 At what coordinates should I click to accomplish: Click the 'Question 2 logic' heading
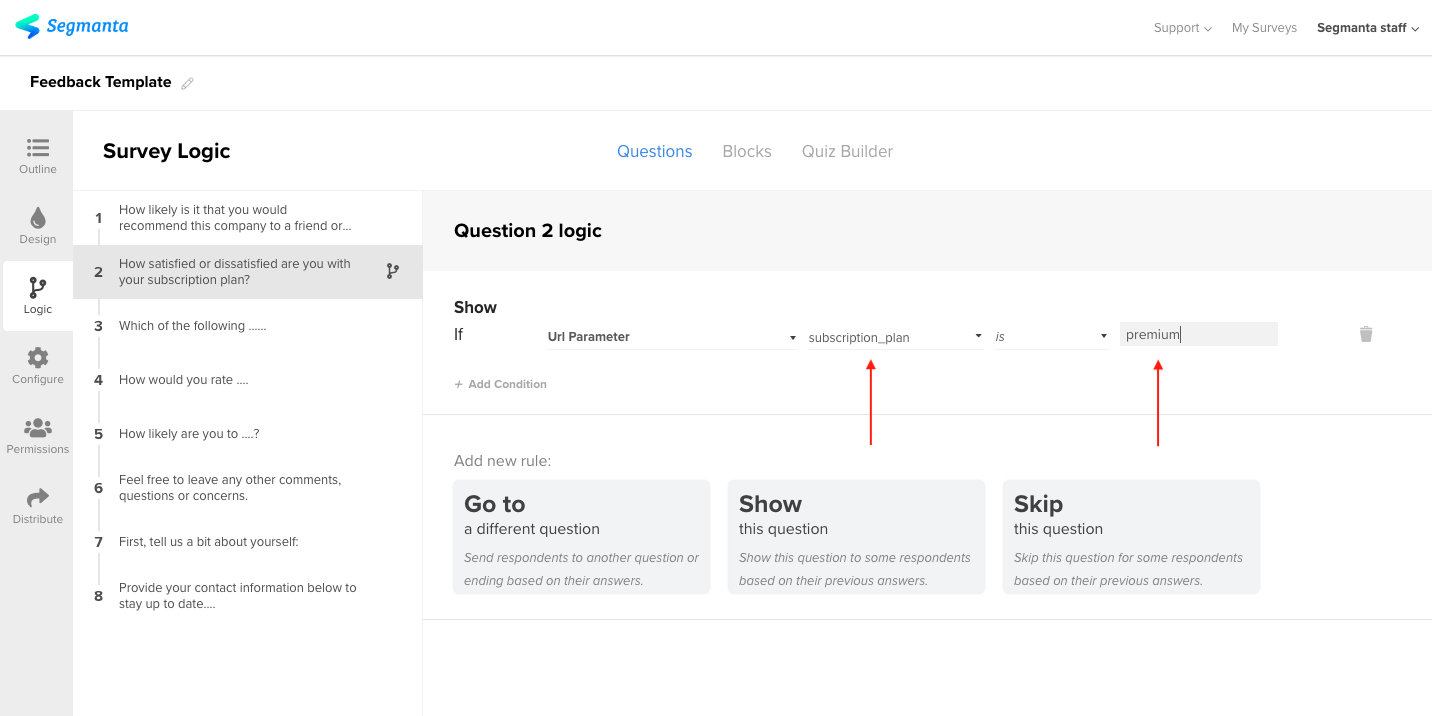[528, 231]
